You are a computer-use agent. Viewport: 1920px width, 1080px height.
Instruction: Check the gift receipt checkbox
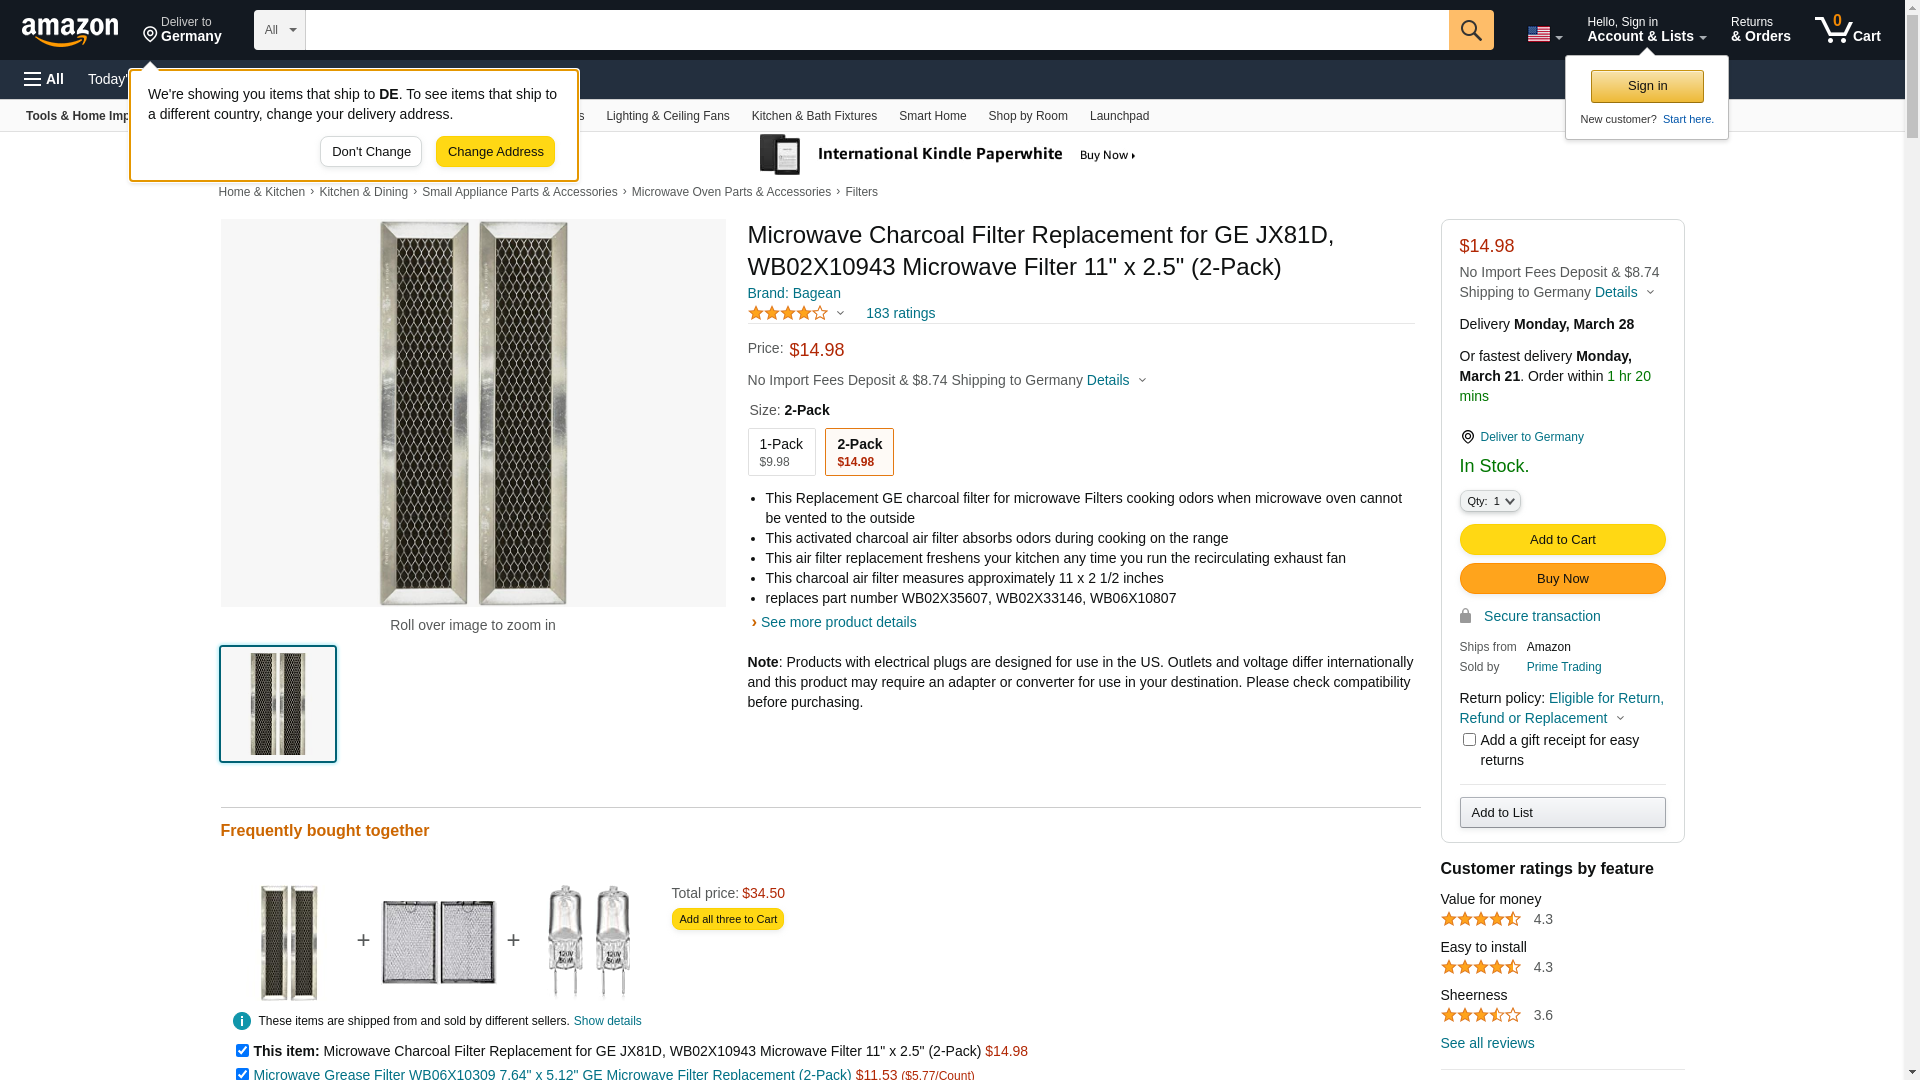pos(1469,740)
